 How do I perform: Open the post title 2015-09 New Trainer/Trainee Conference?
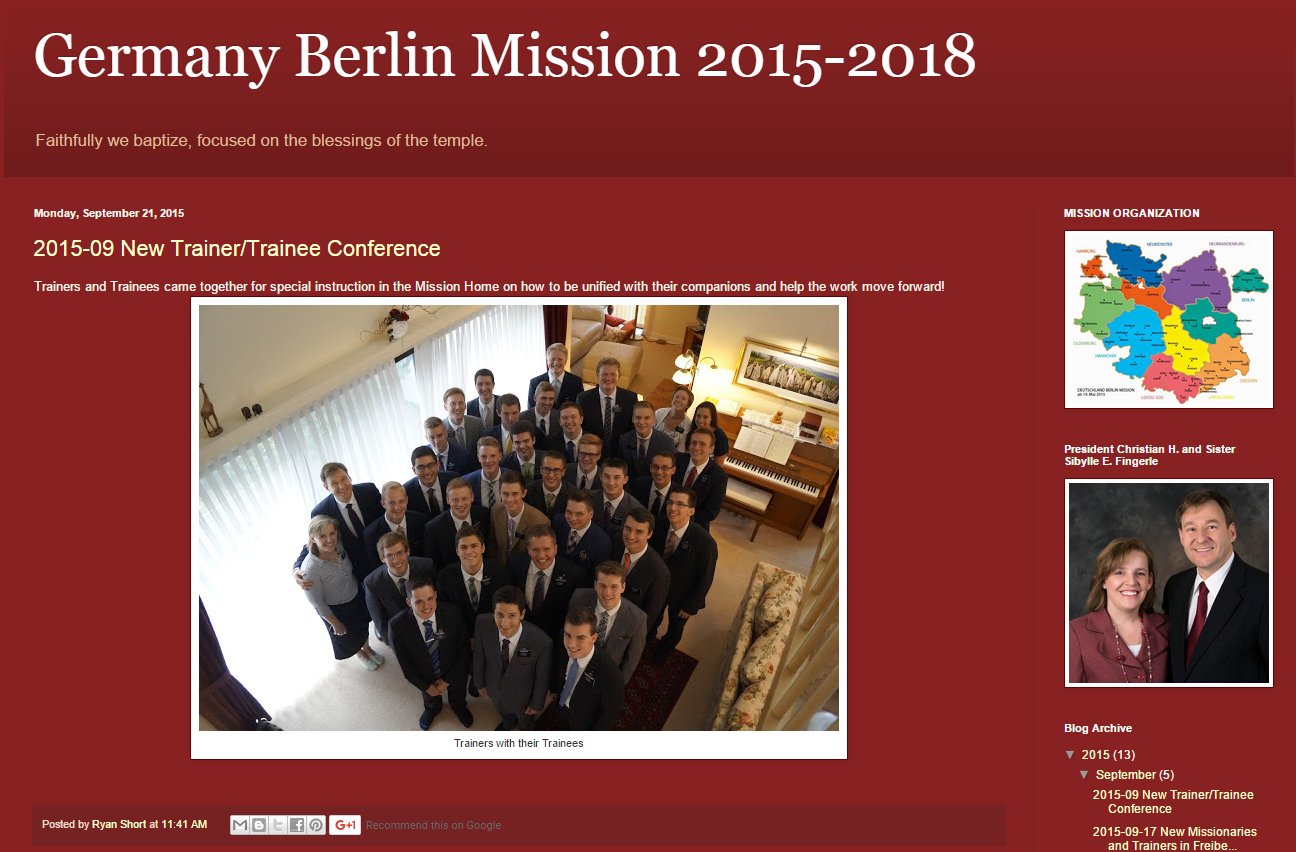237,248
